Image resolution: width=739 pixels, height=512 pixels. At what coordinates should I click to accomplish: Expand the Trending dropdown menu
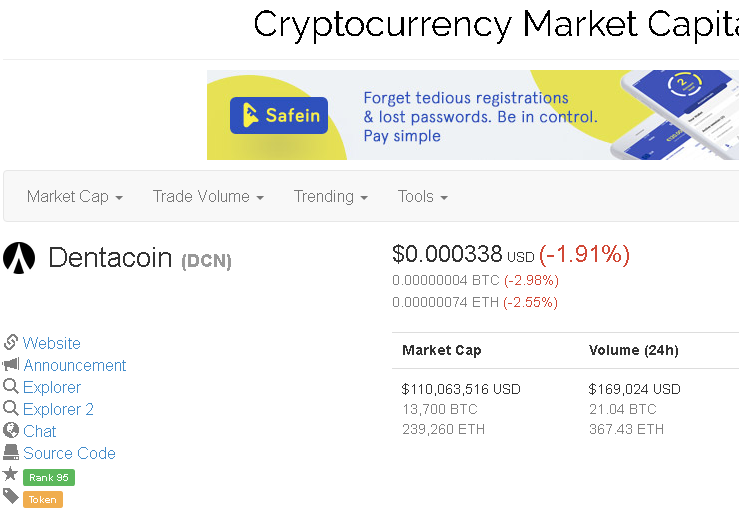click(x=330, y=196)
